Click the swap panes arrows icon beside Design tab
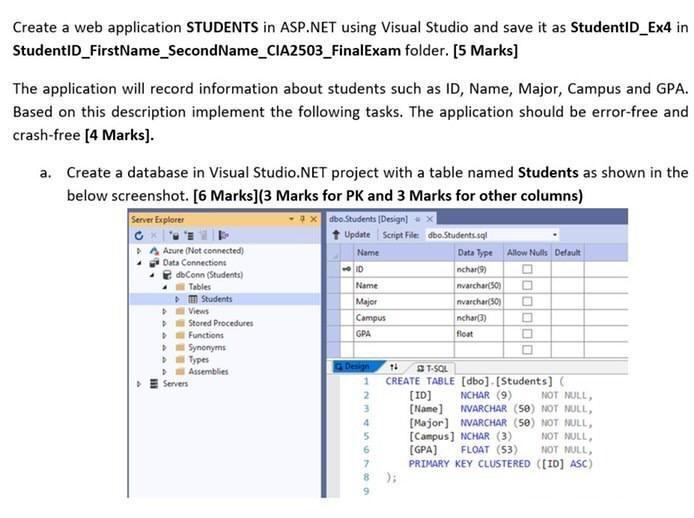The height and width of the screenshot is (518, 694). [x=394, y=367]
